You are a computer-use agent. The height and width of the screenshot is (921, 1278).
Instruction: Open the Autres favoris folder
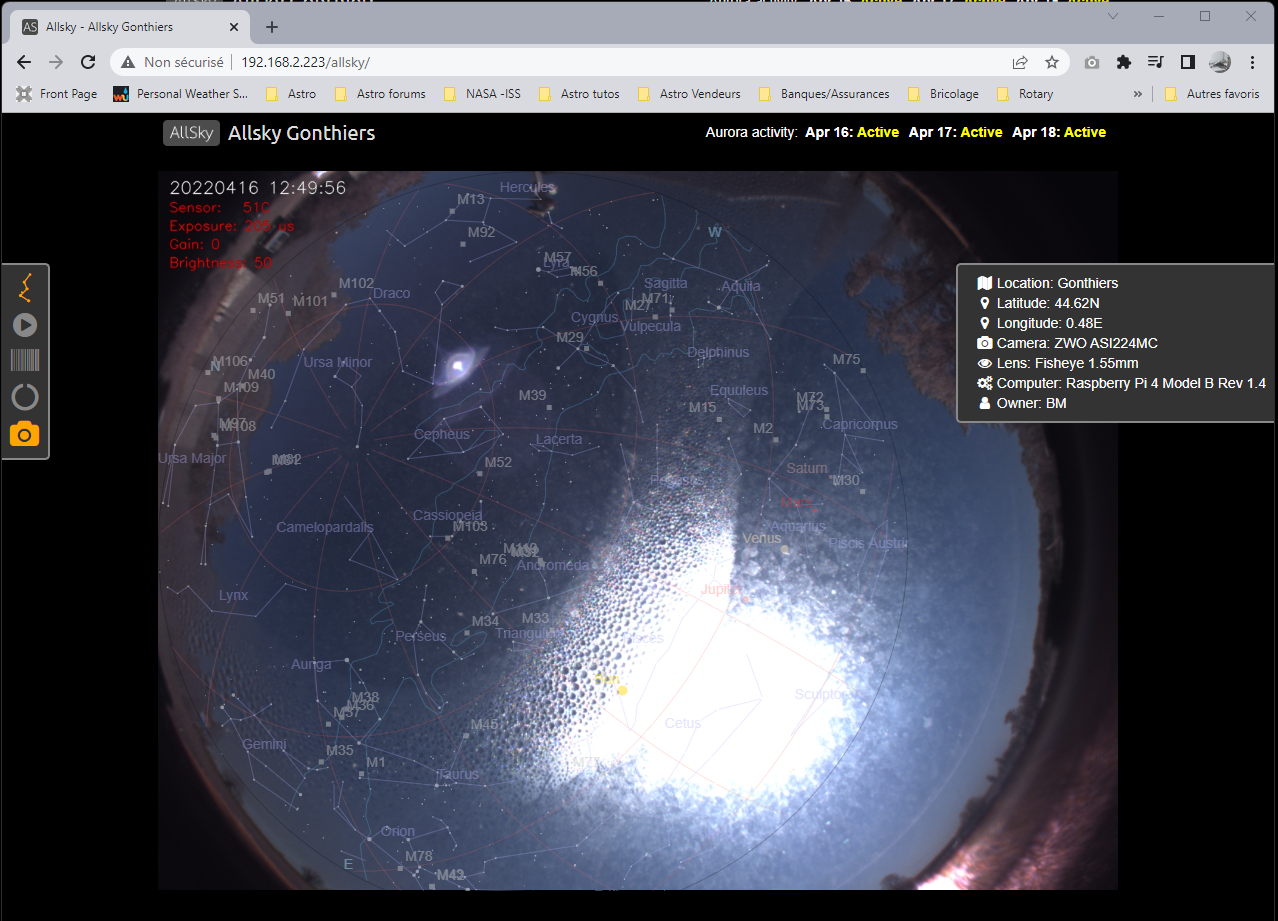(1212, 94)
